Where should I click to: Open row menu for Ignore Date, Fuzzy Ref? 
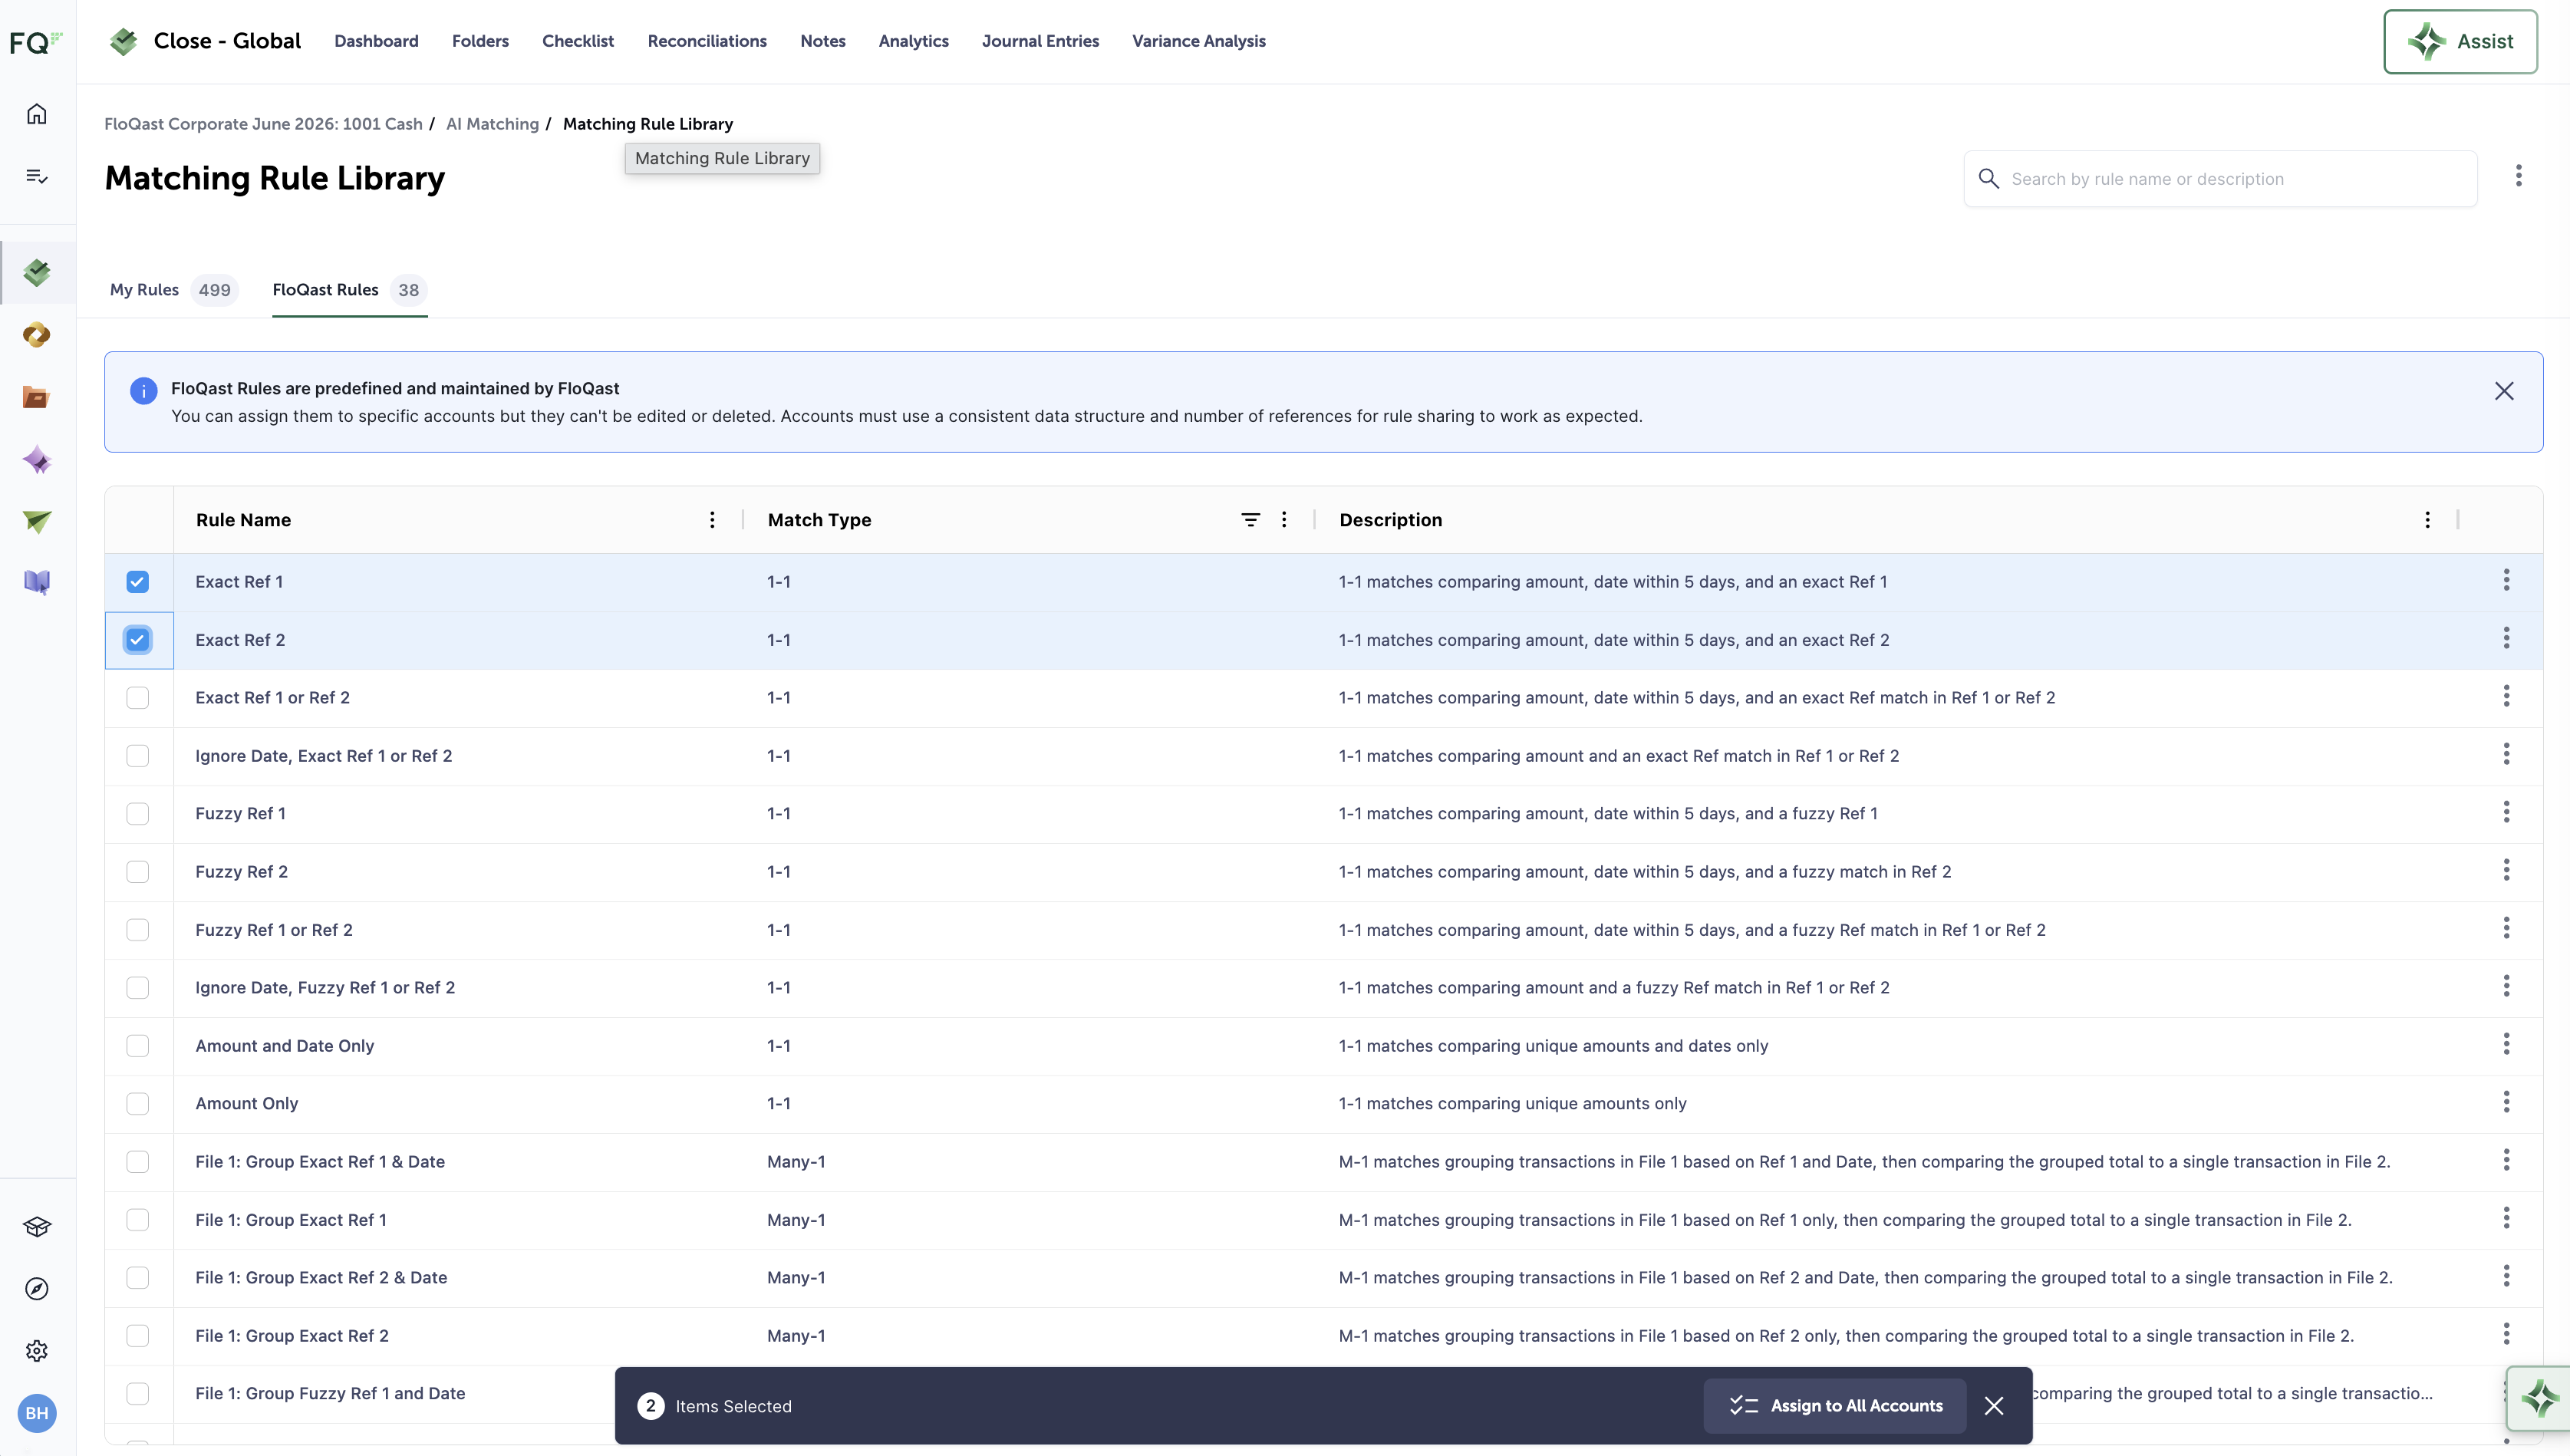tap(2506, 986)
